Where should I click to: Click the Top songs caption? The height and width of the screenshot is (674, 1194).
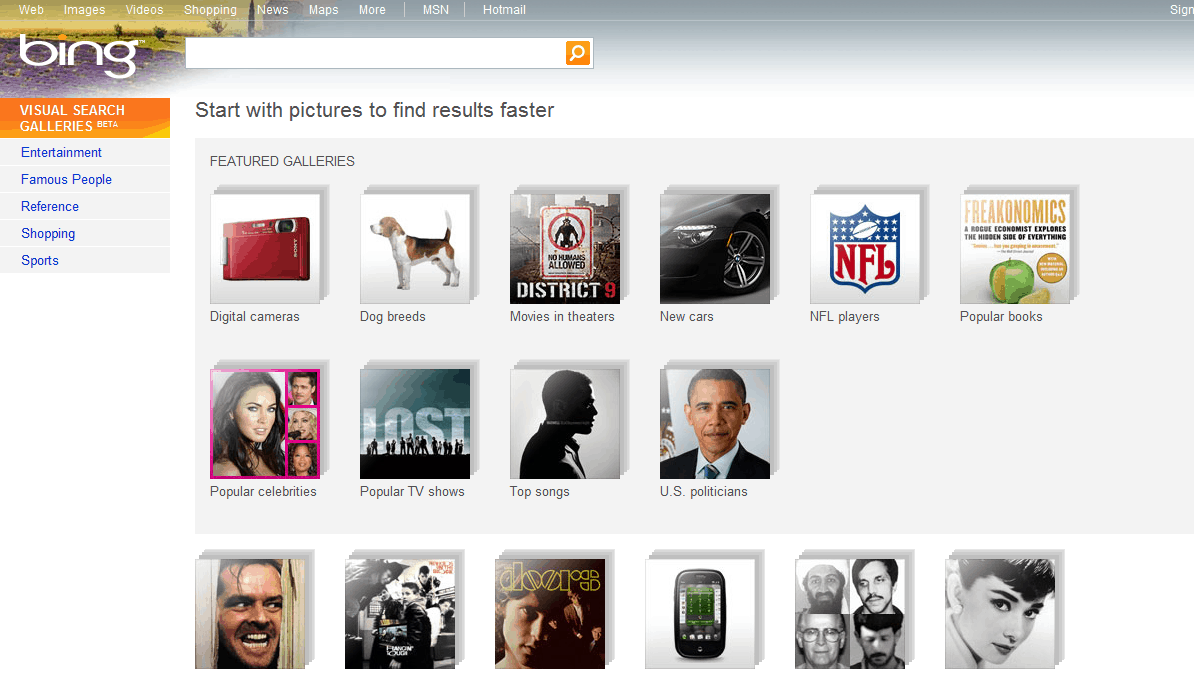[x=539, y=491]
